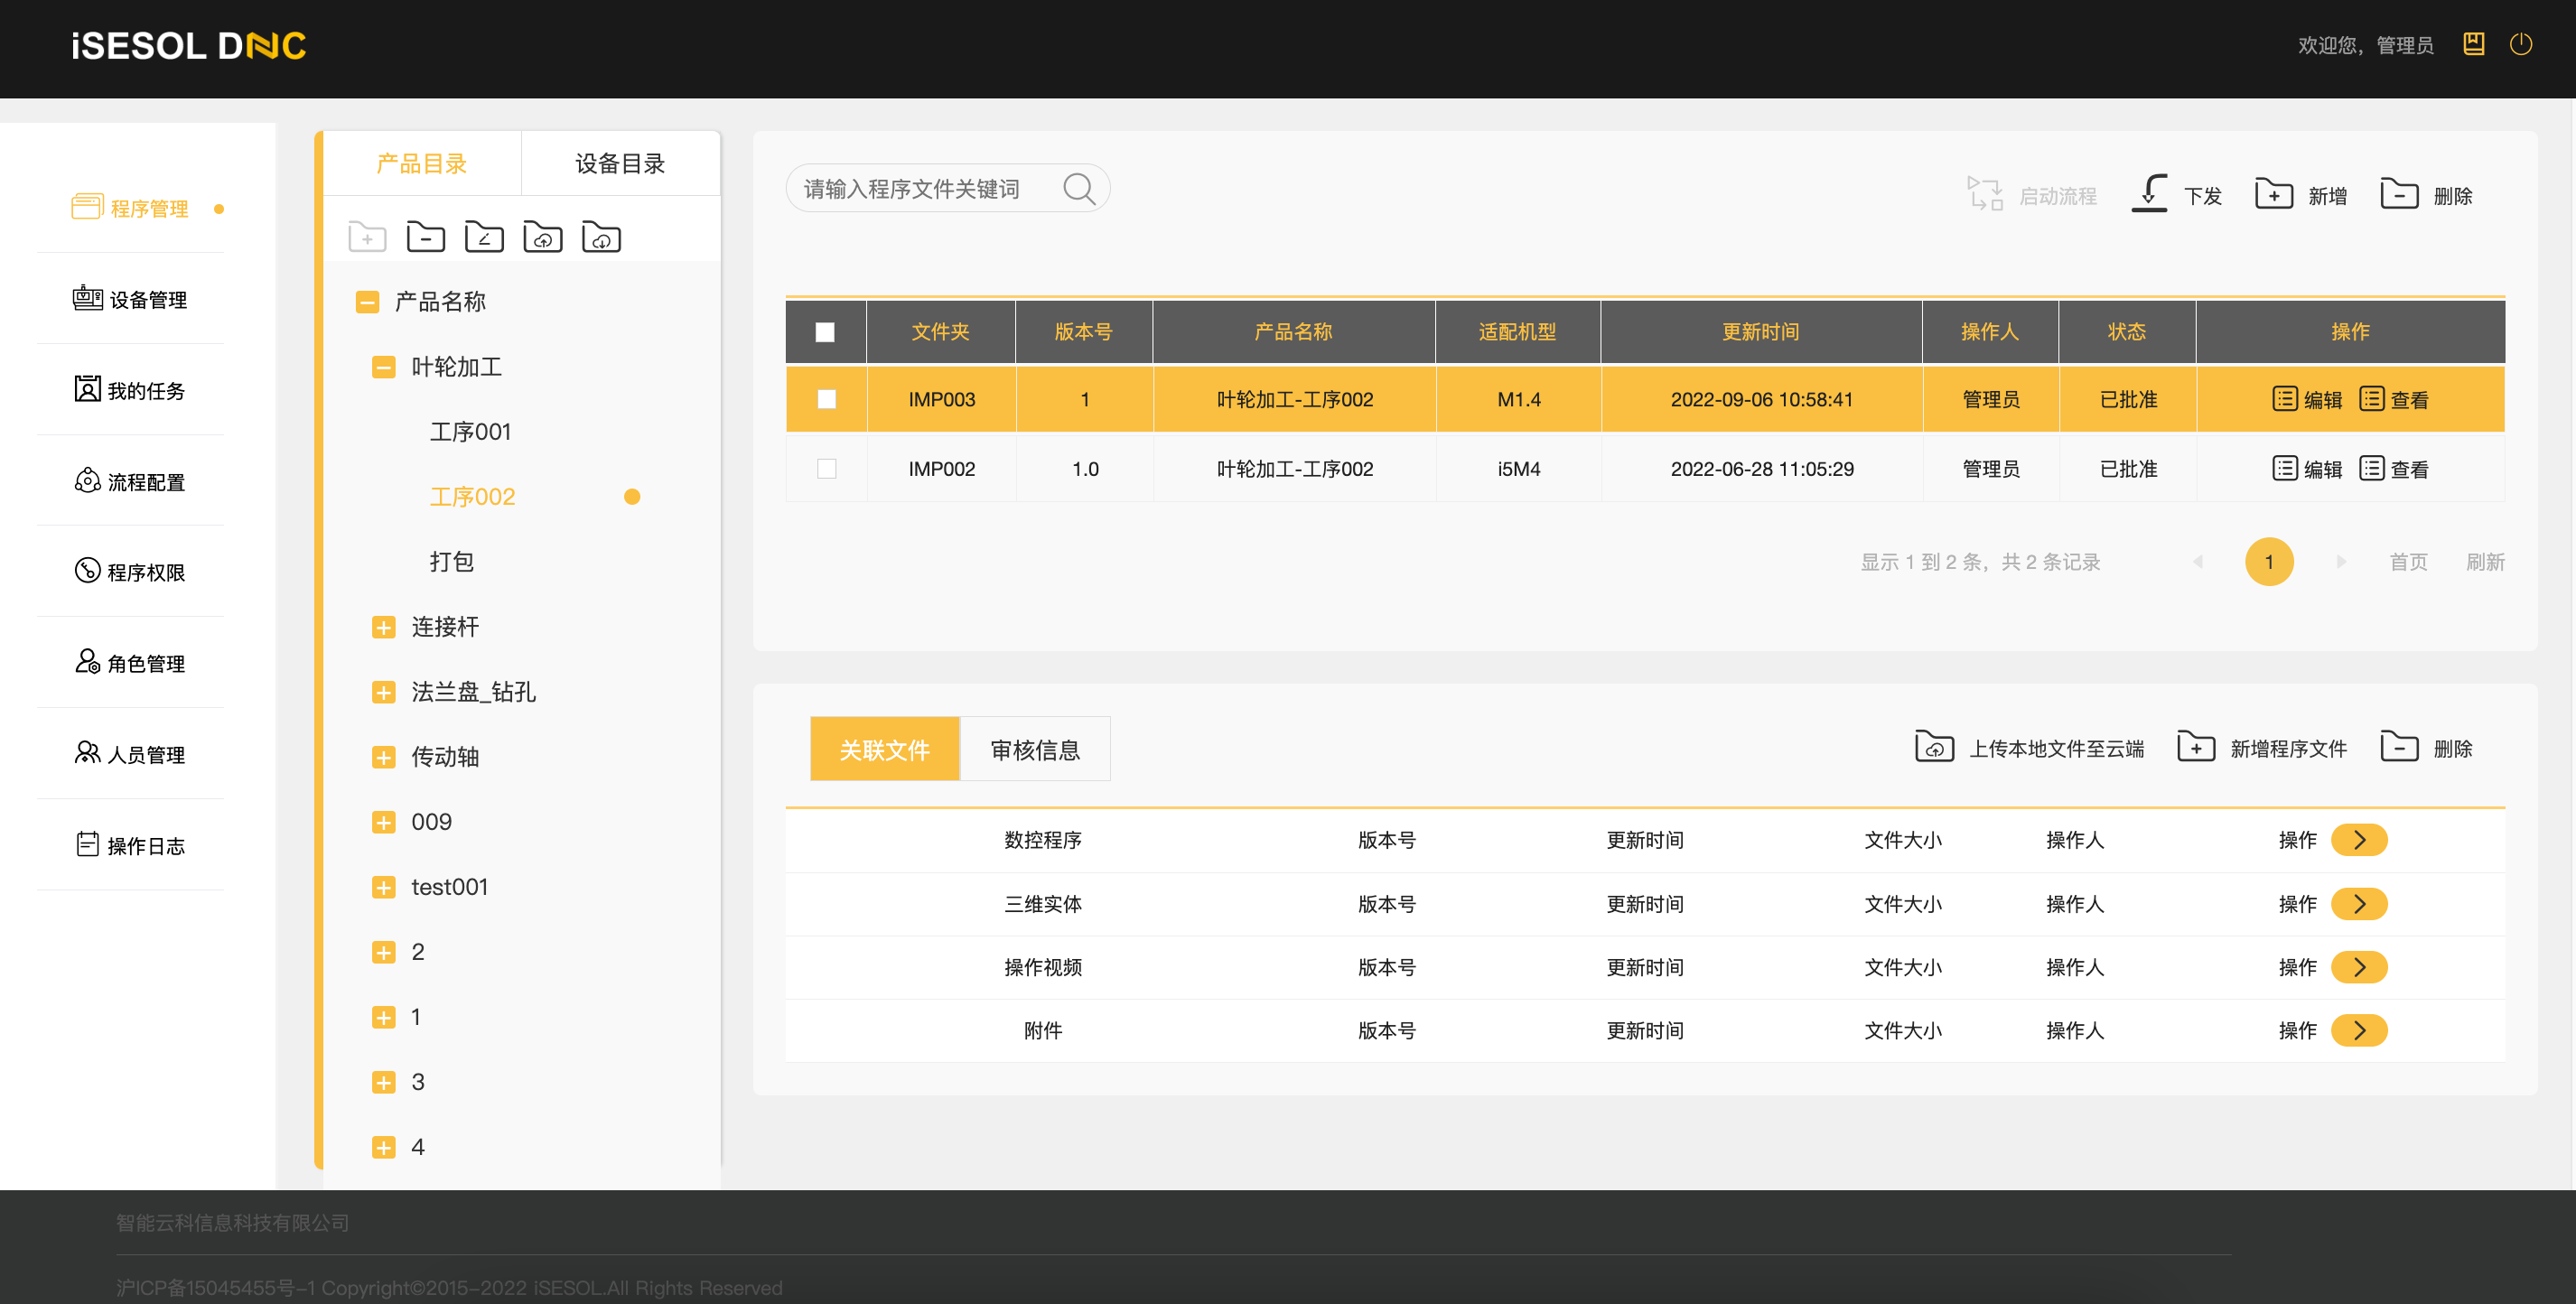The image size is (2576, 1304).
Task: Open 角色管理 in the sidebar
Action: click(x=130, y=663)
